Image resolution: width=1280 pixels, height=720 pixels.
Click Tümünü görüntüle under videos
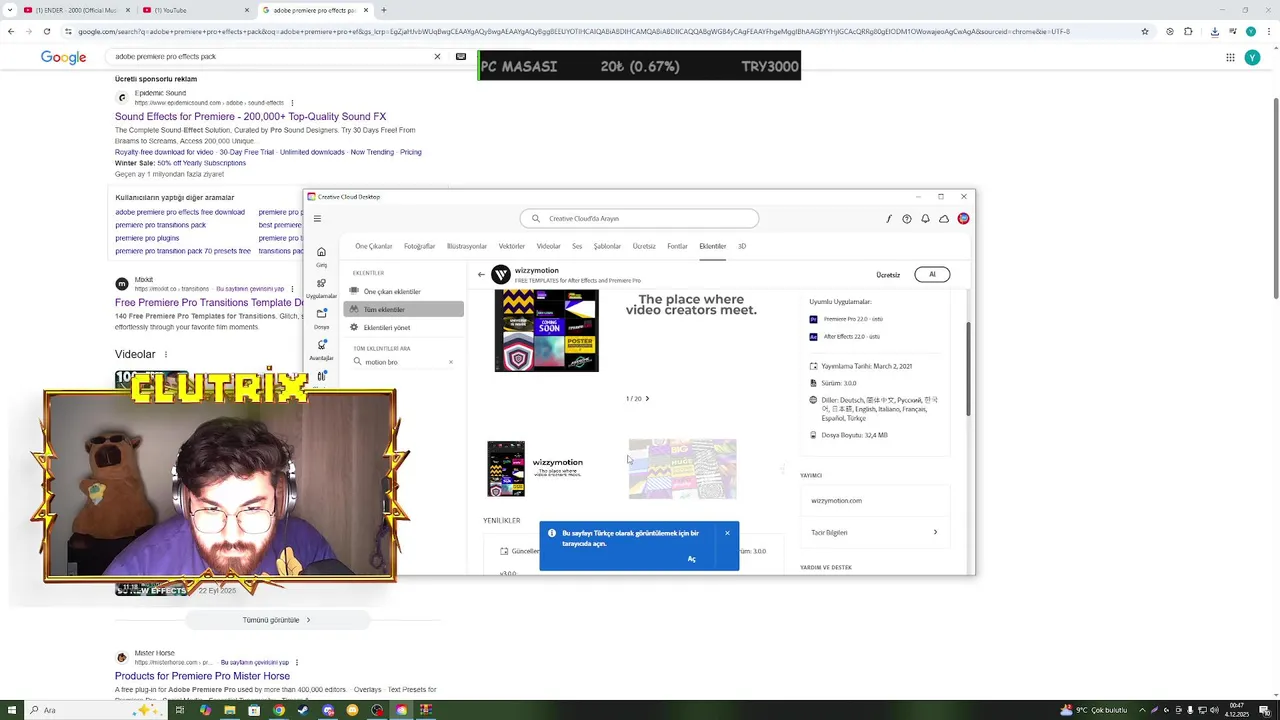pos(276,620)
